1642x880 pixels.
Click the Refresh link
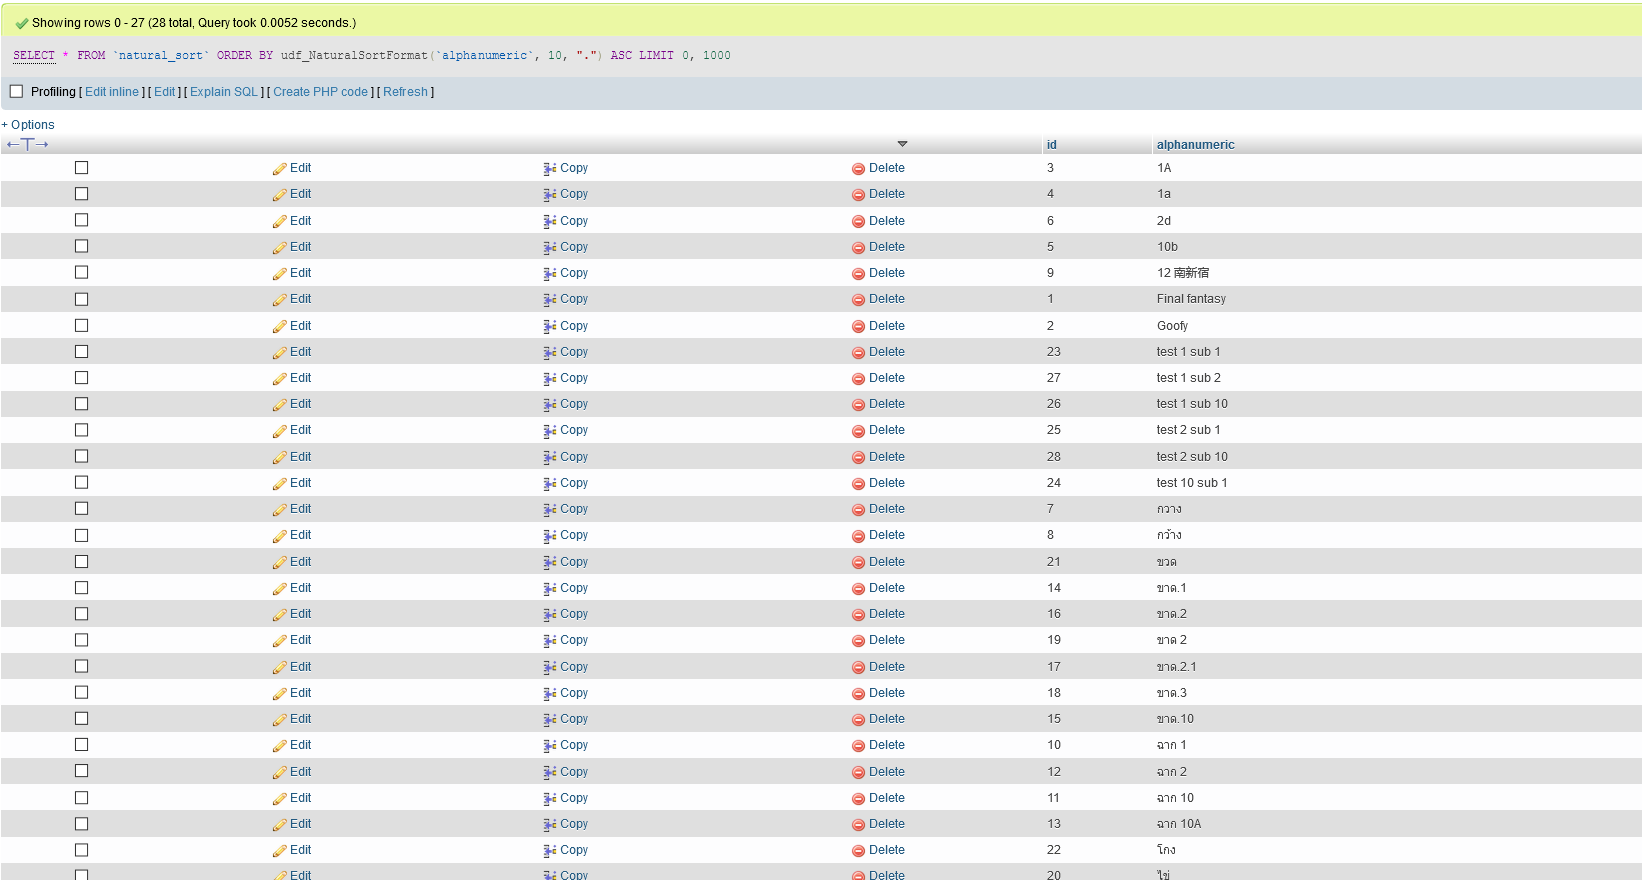coord(405,92)
